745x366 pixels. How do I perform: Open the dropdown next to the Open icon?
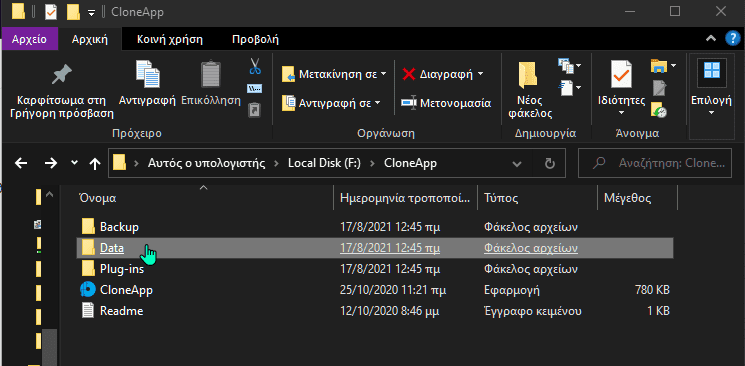click(x=673, y=66)
